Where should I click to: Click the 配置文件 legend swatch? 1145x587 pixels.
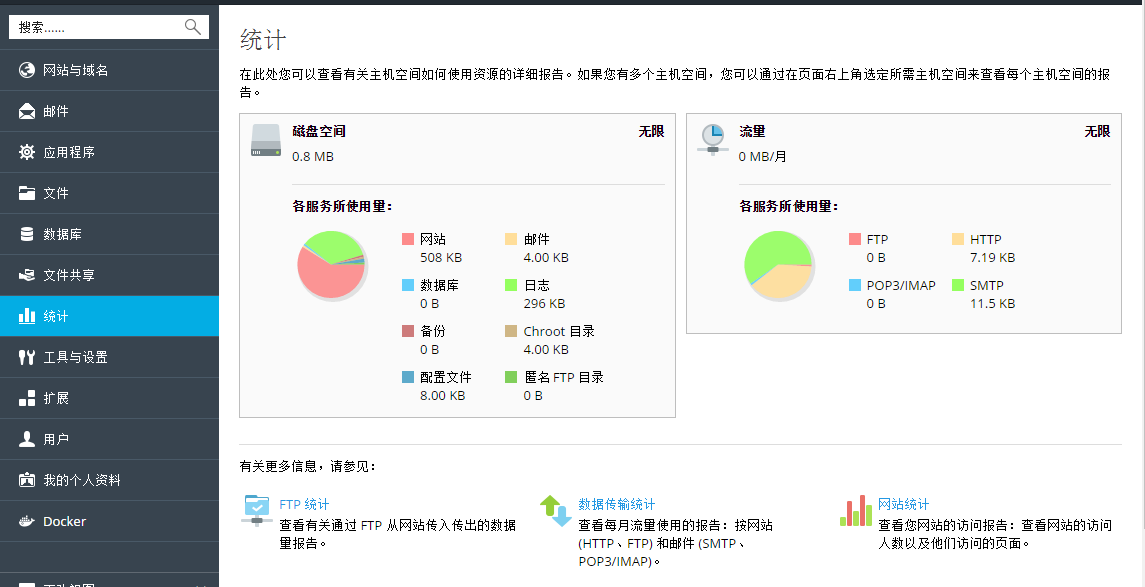coord(408,377)
